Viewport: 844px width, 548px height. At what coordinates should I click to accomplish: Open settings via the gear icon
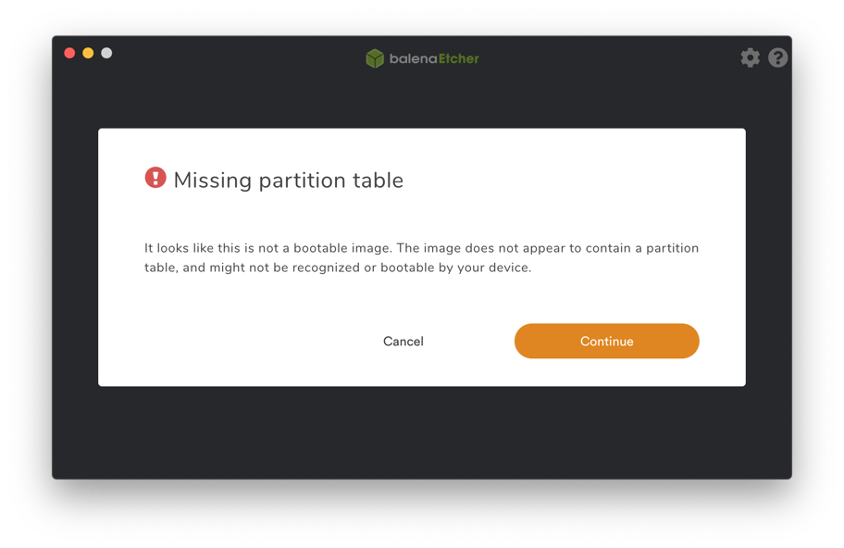[x=750, y=58]
